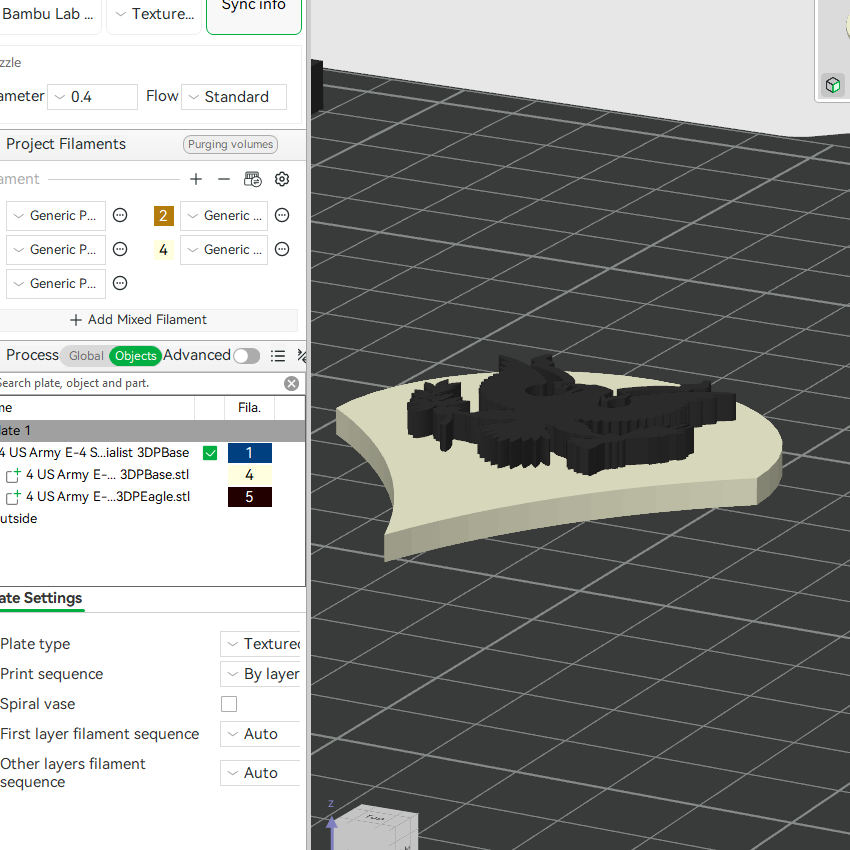The width and height of the screenshot is (850, 850).
Task: Click the search plate, object and part field
Action: pyautogui.click(x=141, y=383)
